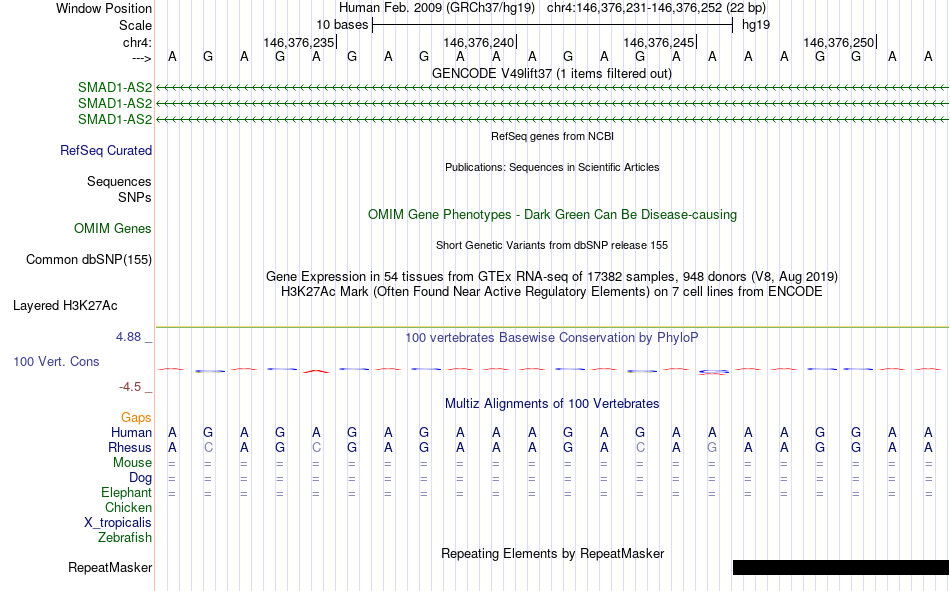Click '100 vertebrates Basewise Conservation by PhyloP' title
Viewport: 950px width, 591px height.
click(x=552, y=338)
